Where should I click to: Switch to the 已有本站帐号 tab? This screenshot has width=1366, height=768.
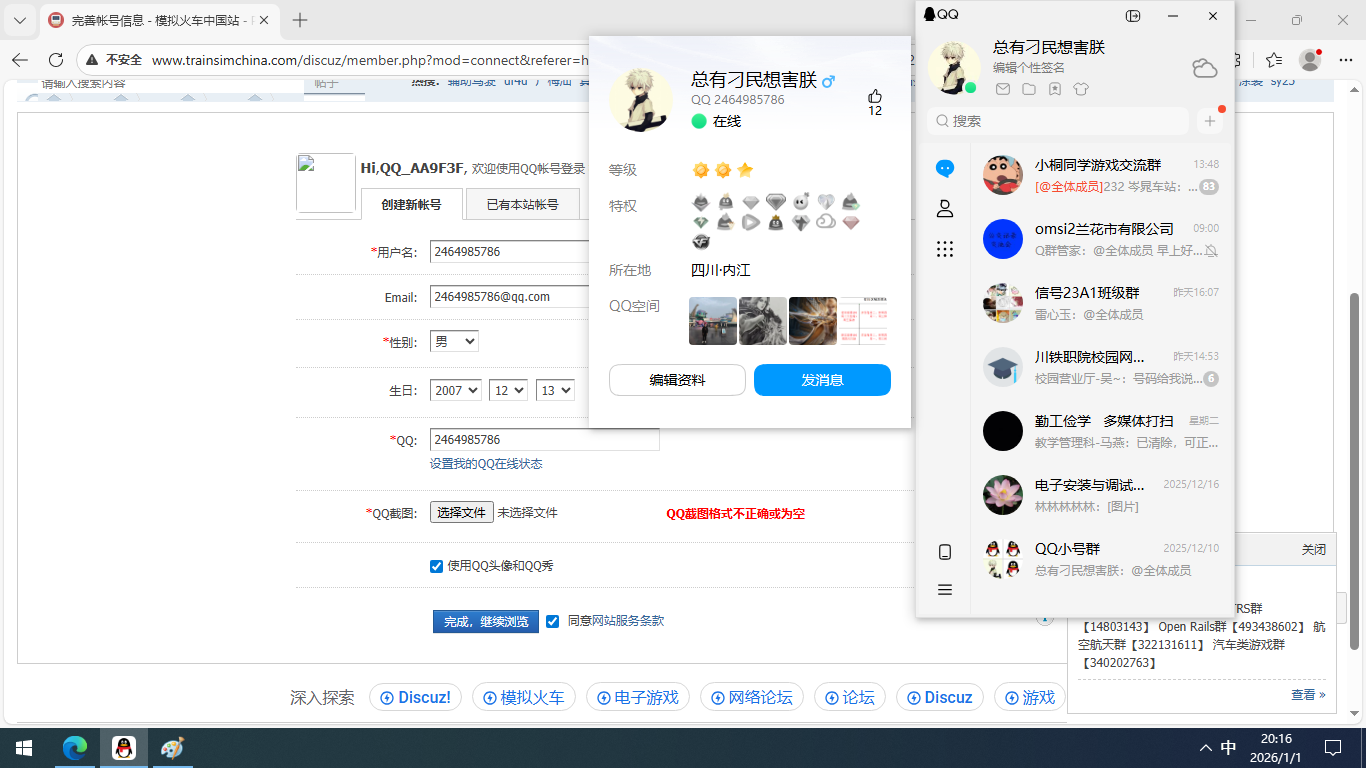click(x=522, y=205)
